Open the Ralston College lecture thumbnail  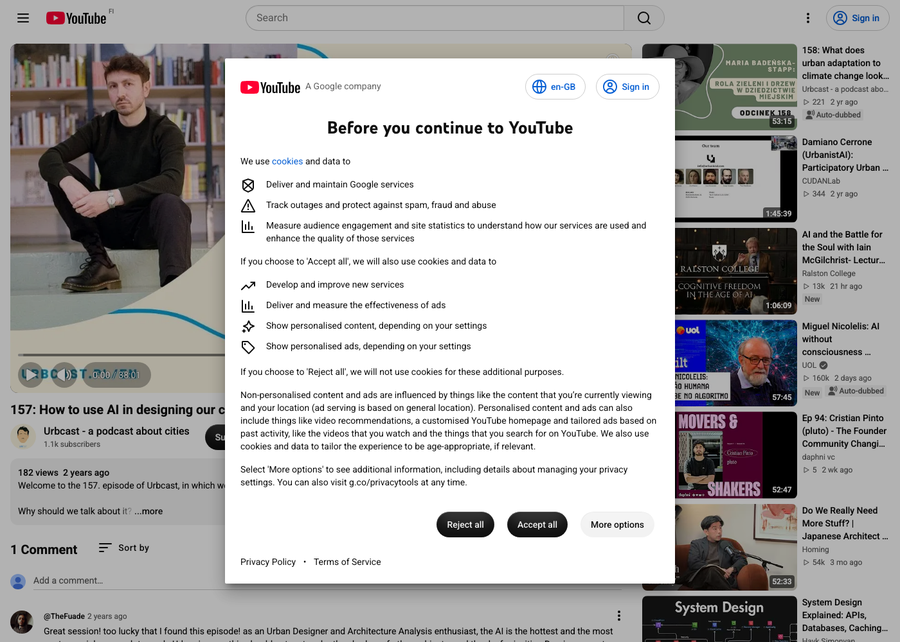coord(736,271)
